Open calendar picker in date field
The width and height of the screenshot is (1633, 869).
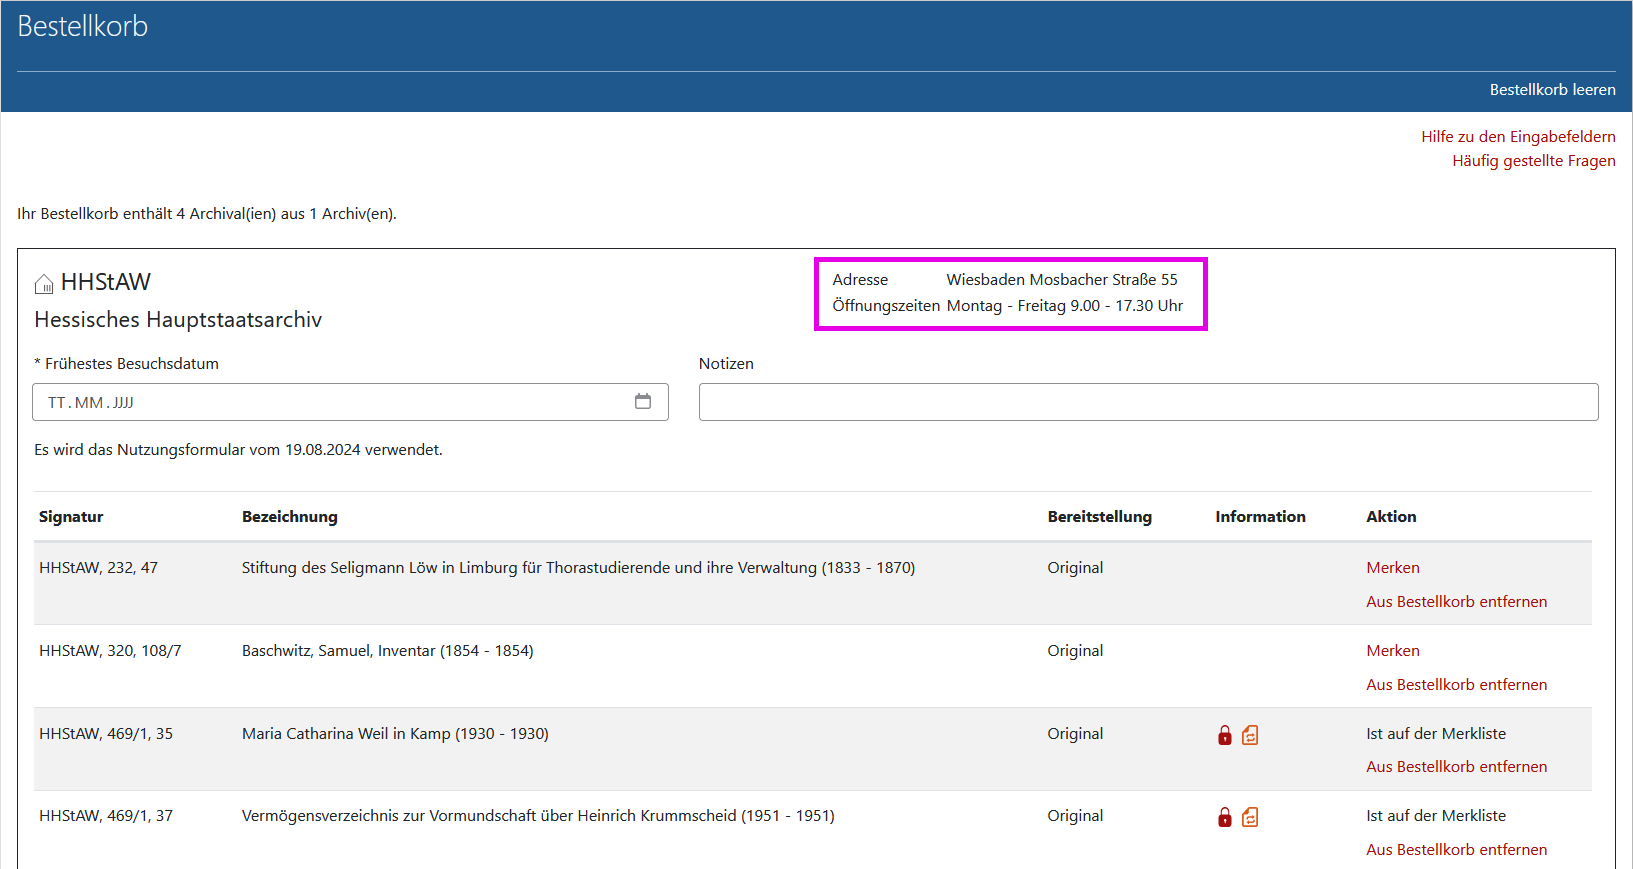(643, 401)
